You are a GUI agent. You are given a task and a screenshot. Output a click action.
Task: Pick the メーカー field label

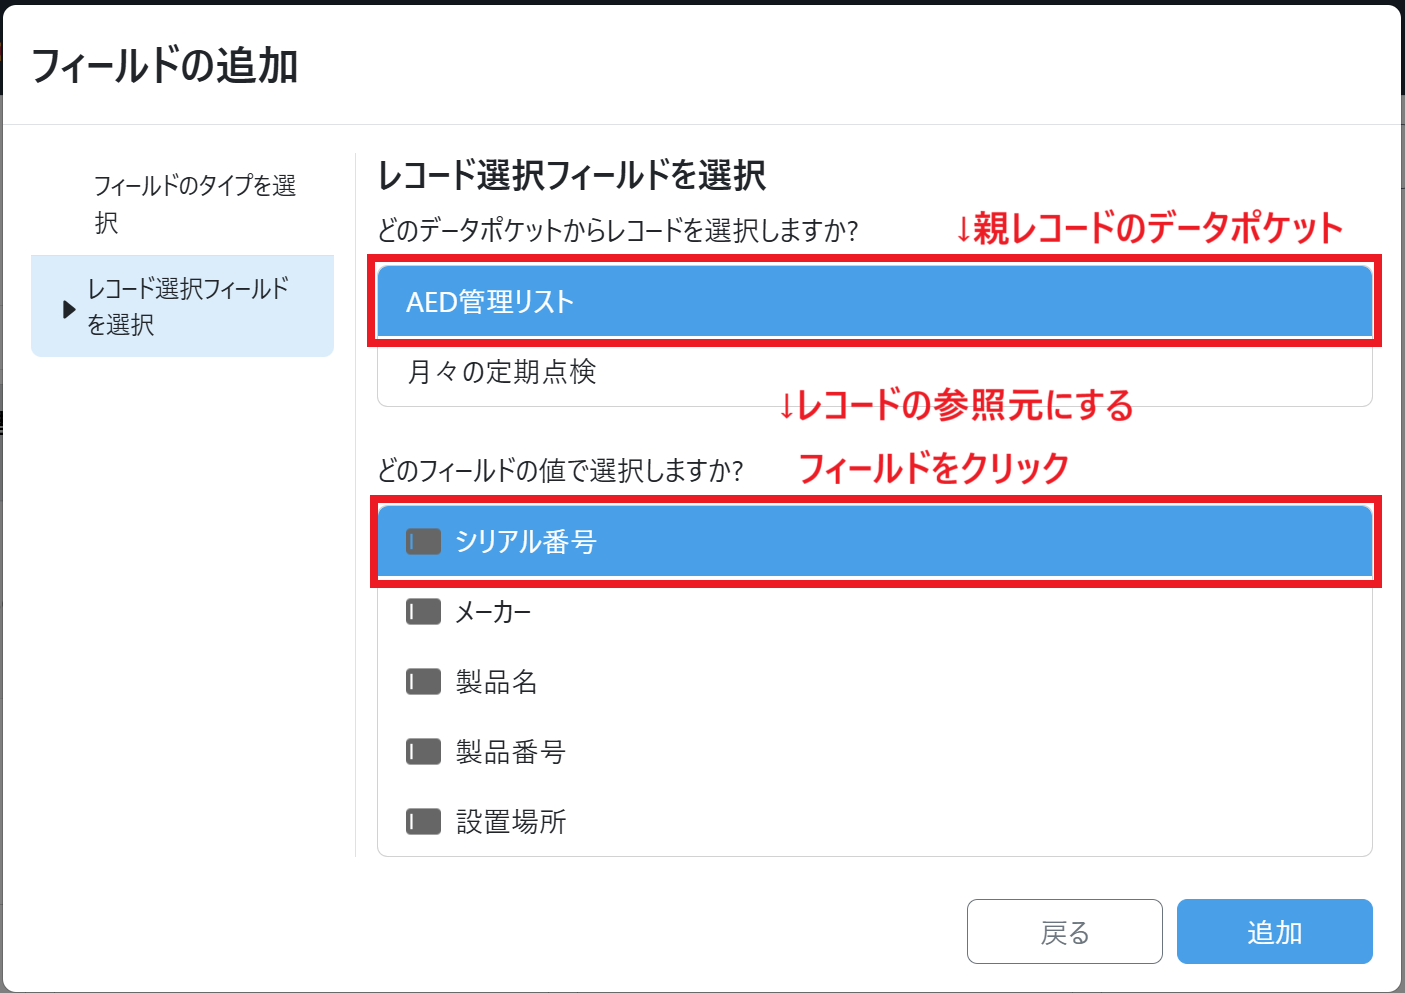point(493,612)
